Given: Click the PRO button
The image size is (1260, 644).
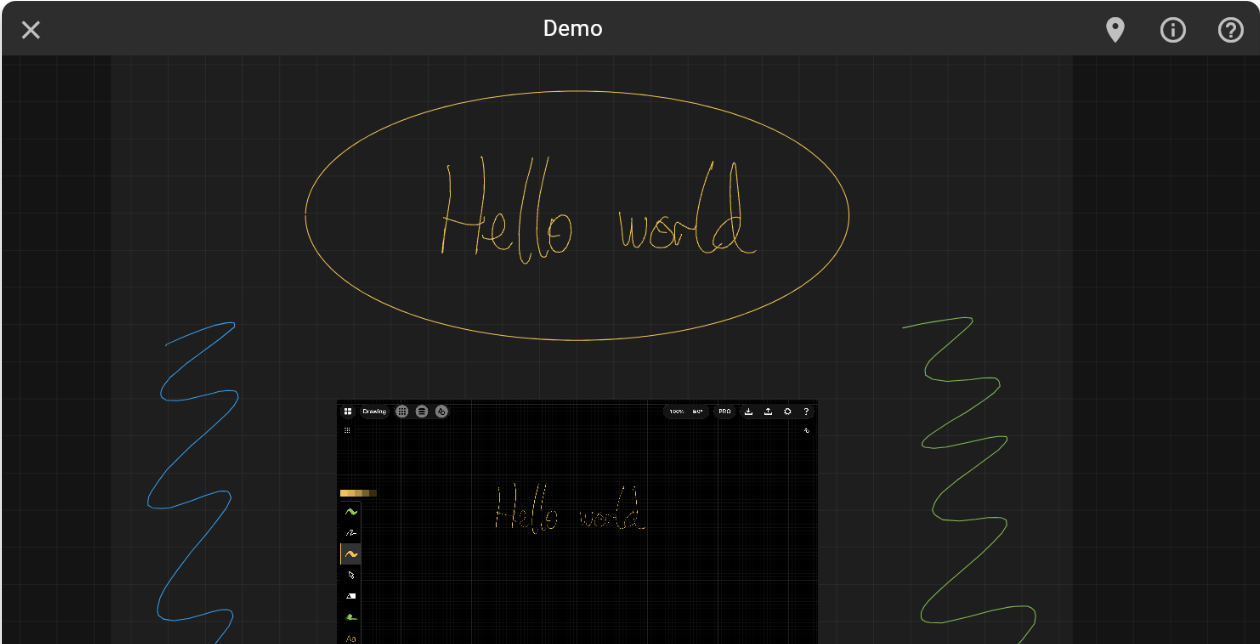Looking at the screenshot, I should tap(725, 411).
